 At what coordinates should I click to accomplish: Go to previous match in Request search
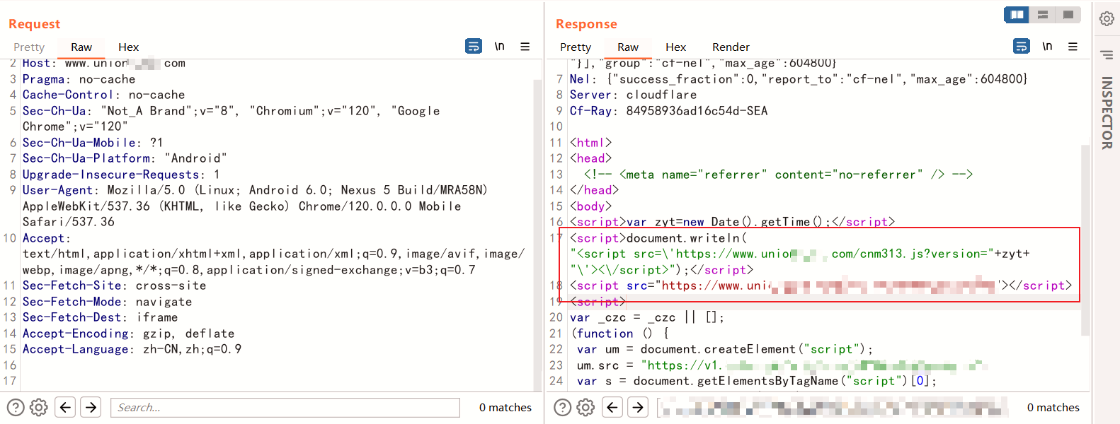tap(66, 408)
